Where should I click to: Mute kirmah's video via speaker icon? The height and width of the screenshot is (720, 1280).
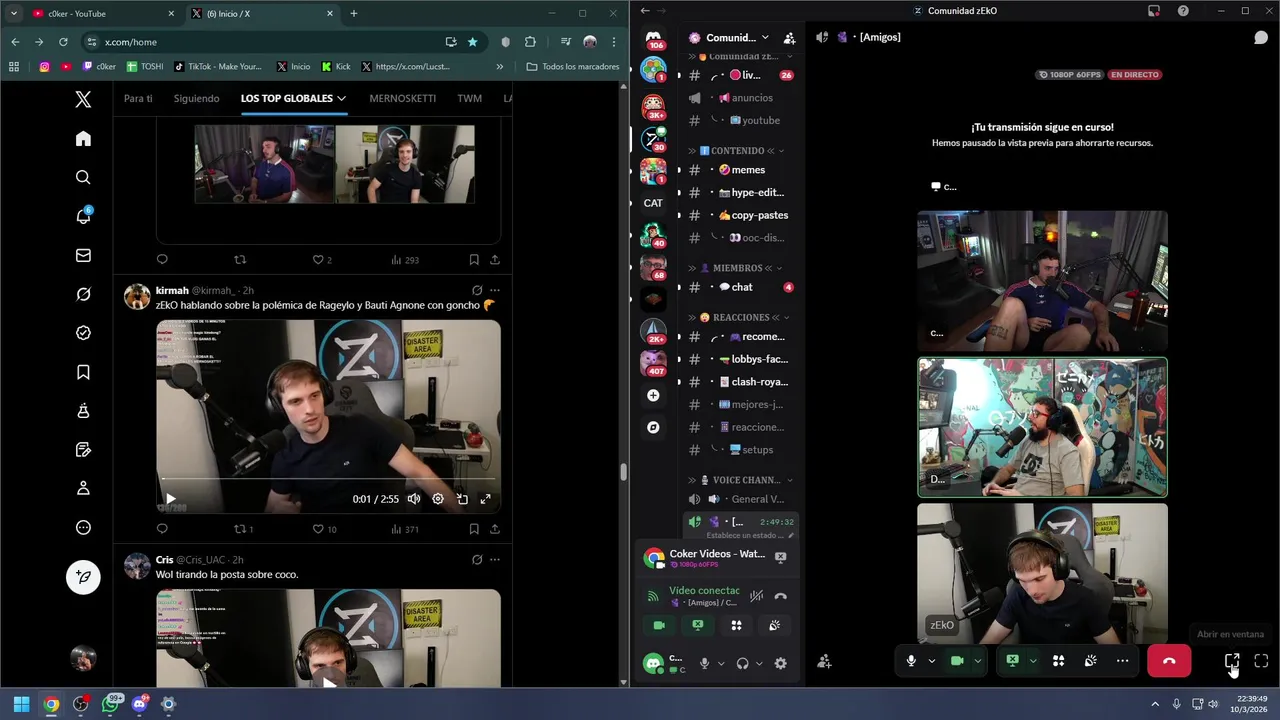pyautogui.click(x=414, y=499)
